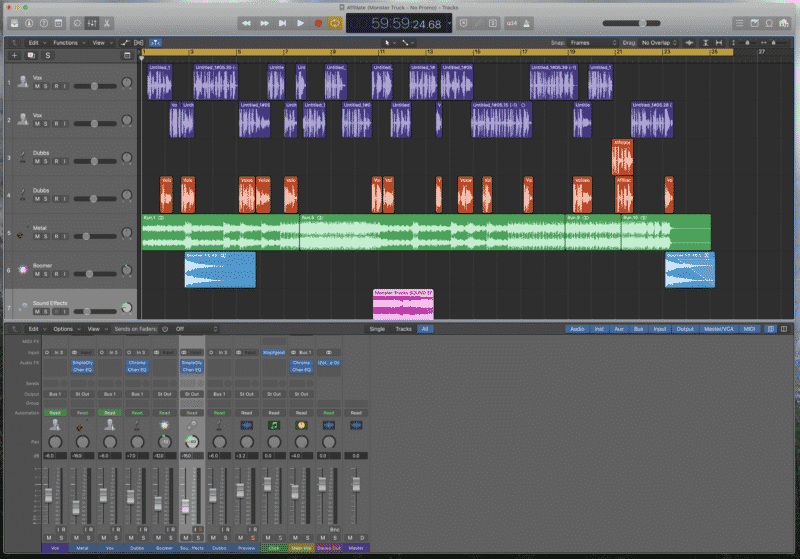
Task: Filter mixer by Master/VCA strips
Action: 719,329
